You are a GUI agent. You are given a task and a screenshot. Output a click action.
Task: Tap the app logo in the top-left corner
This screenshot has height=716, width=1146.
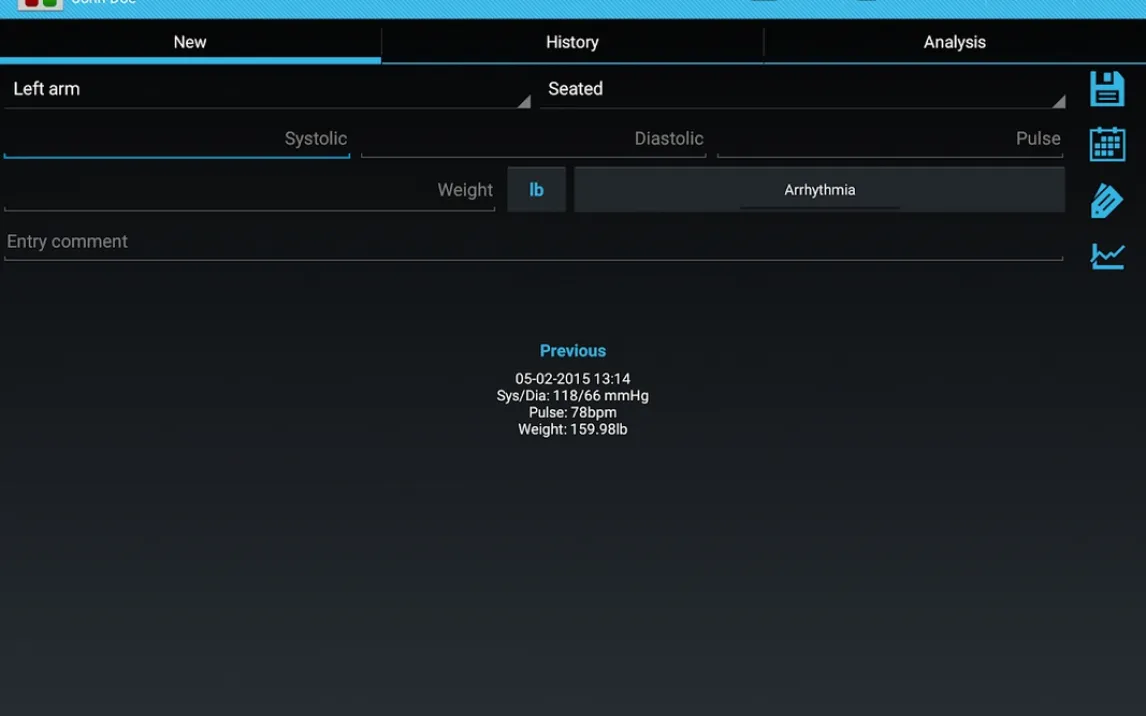pos(40,4)
